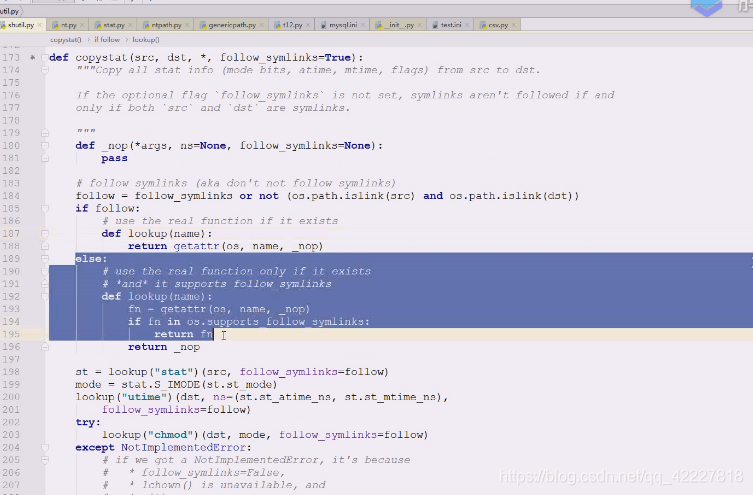Click the util.py navigation bar crumb
The width and height of the screenshot is (753, 495).
coord(9,11)
